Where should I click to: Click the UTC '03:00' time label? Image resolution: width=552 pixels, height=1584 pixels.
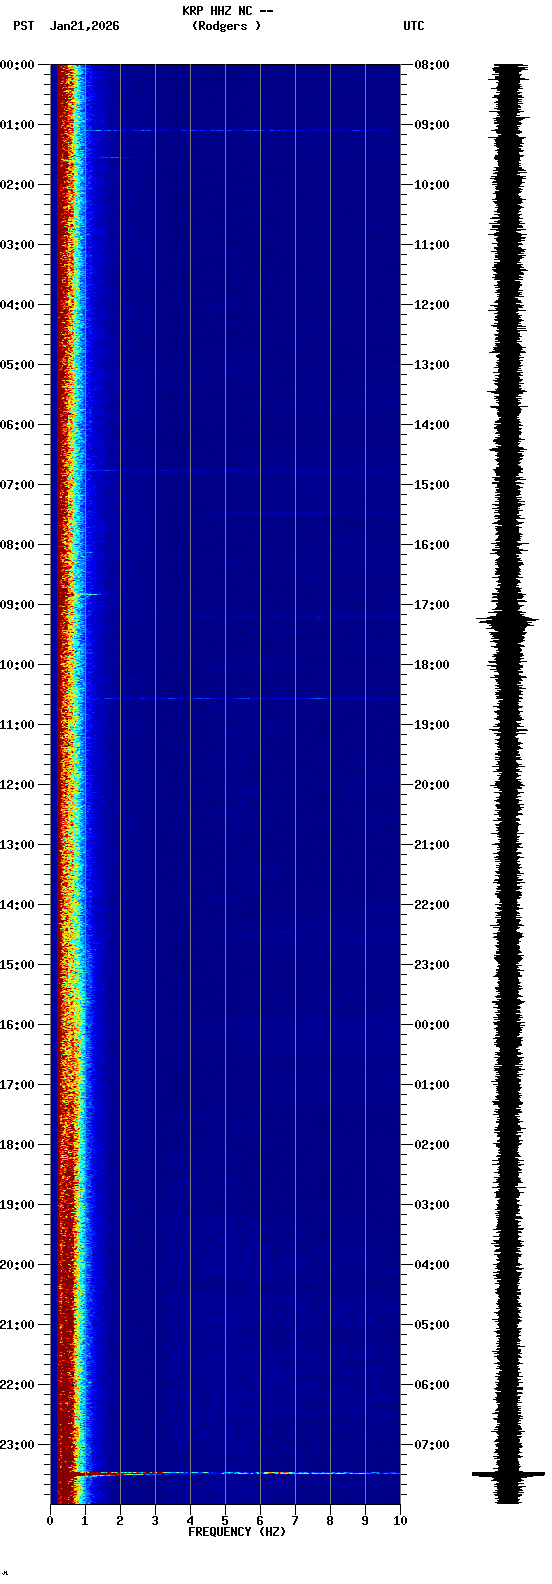pyautogui.click(x=431, y=1205)
